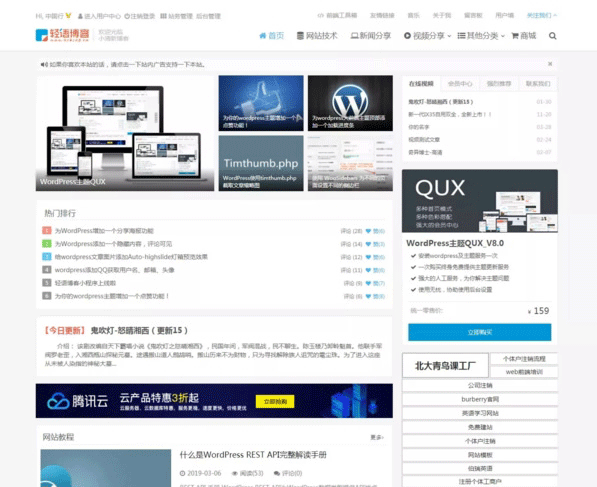Open the burberry官网 ad link
Viewport: 597px width, 487px height.
pos(480,399)
